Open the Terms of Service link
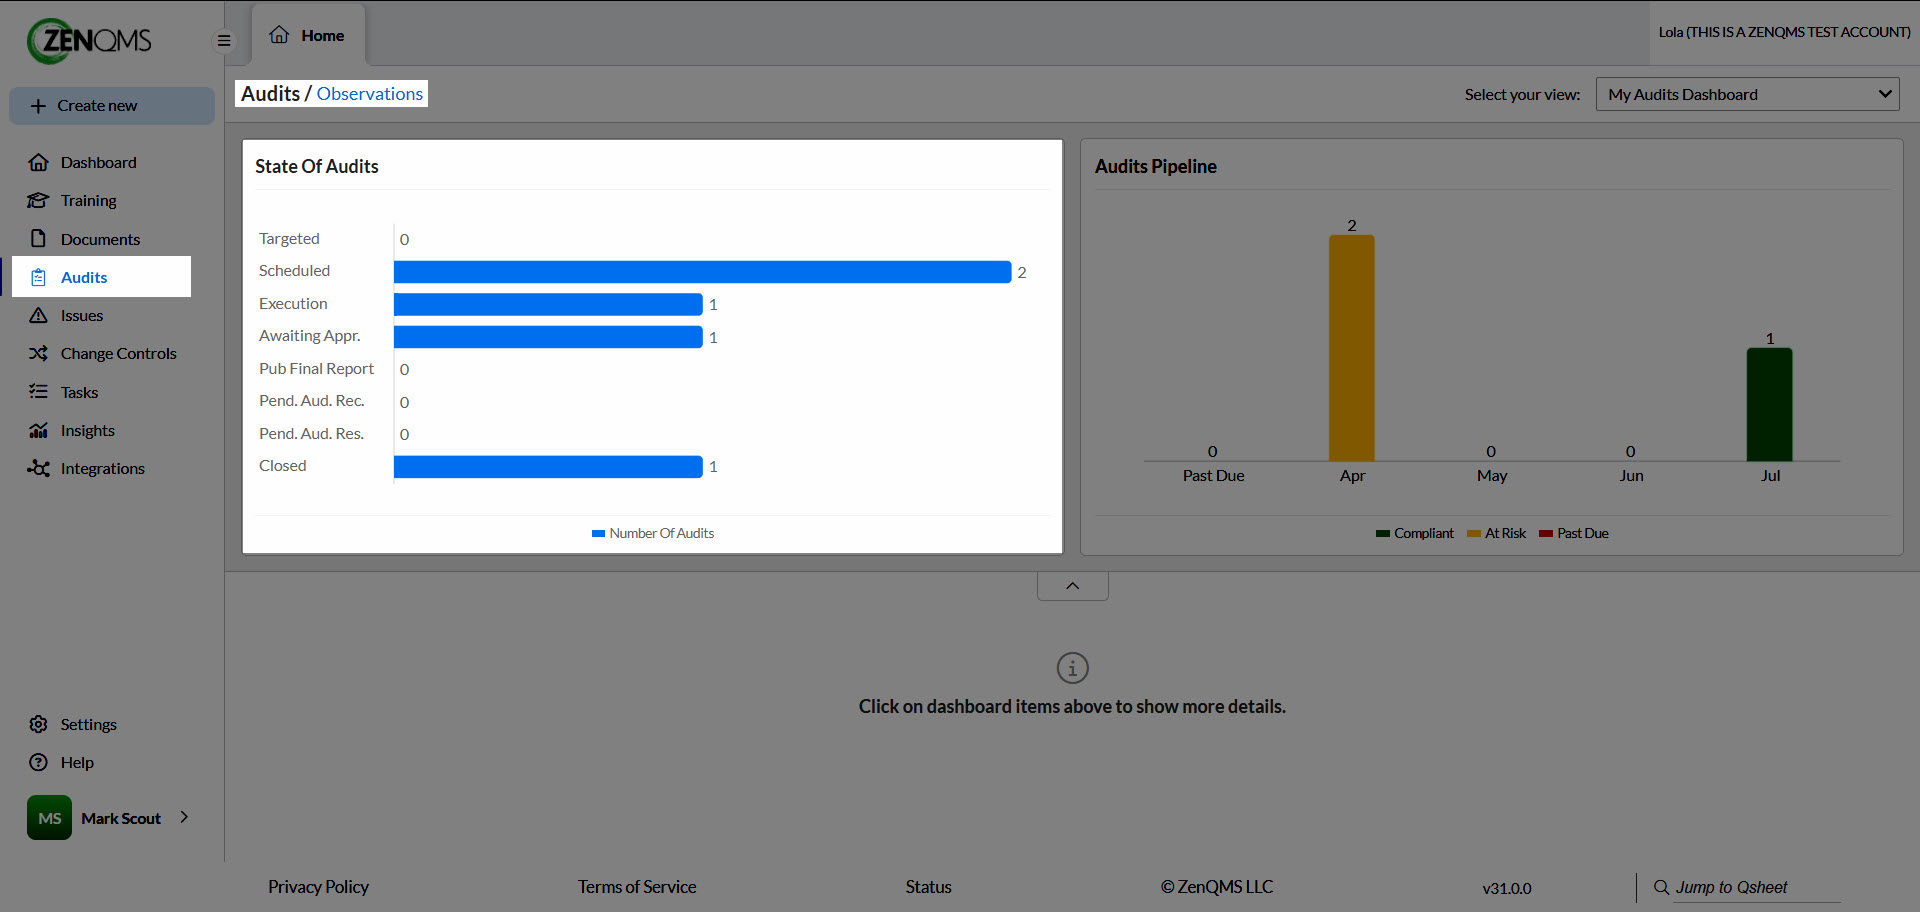Screen dimensions: 1920x912 637,887
